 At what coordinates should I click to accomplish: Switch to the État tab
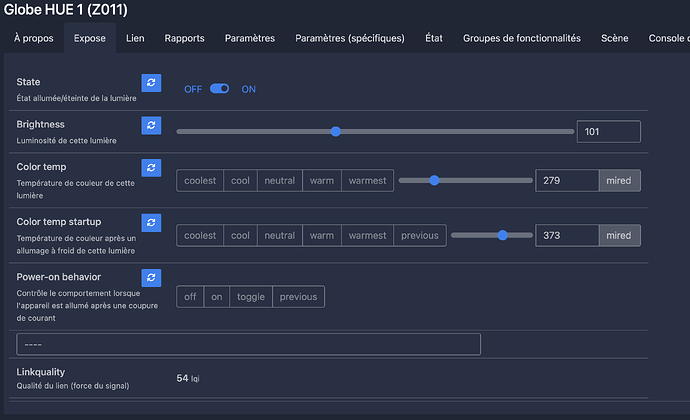(x=434, y=38)
